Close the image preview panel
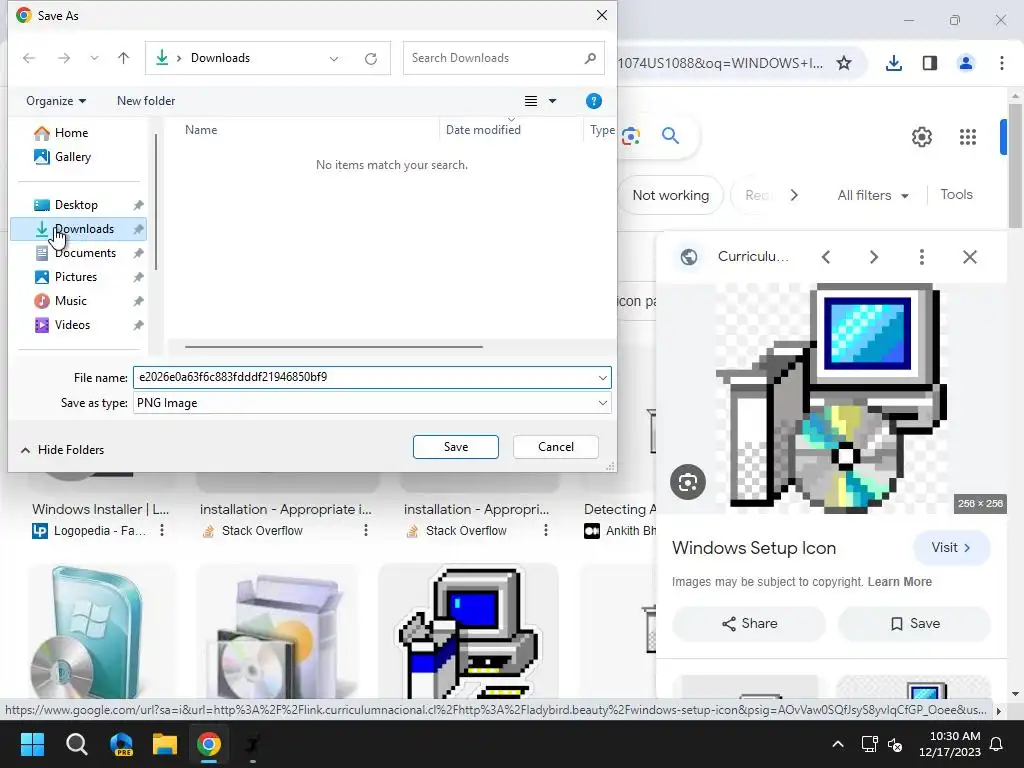The image size is (1024, 768). pyautogui.click(x=970, y=257)
